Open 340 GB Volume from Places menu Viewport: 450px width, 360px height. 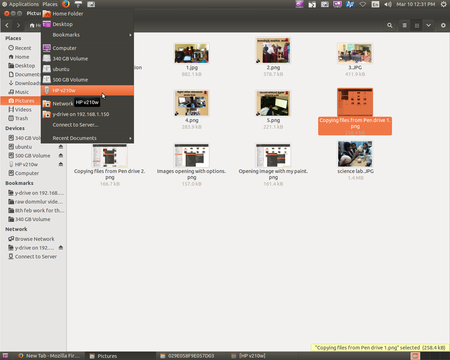tap(87, 59)
